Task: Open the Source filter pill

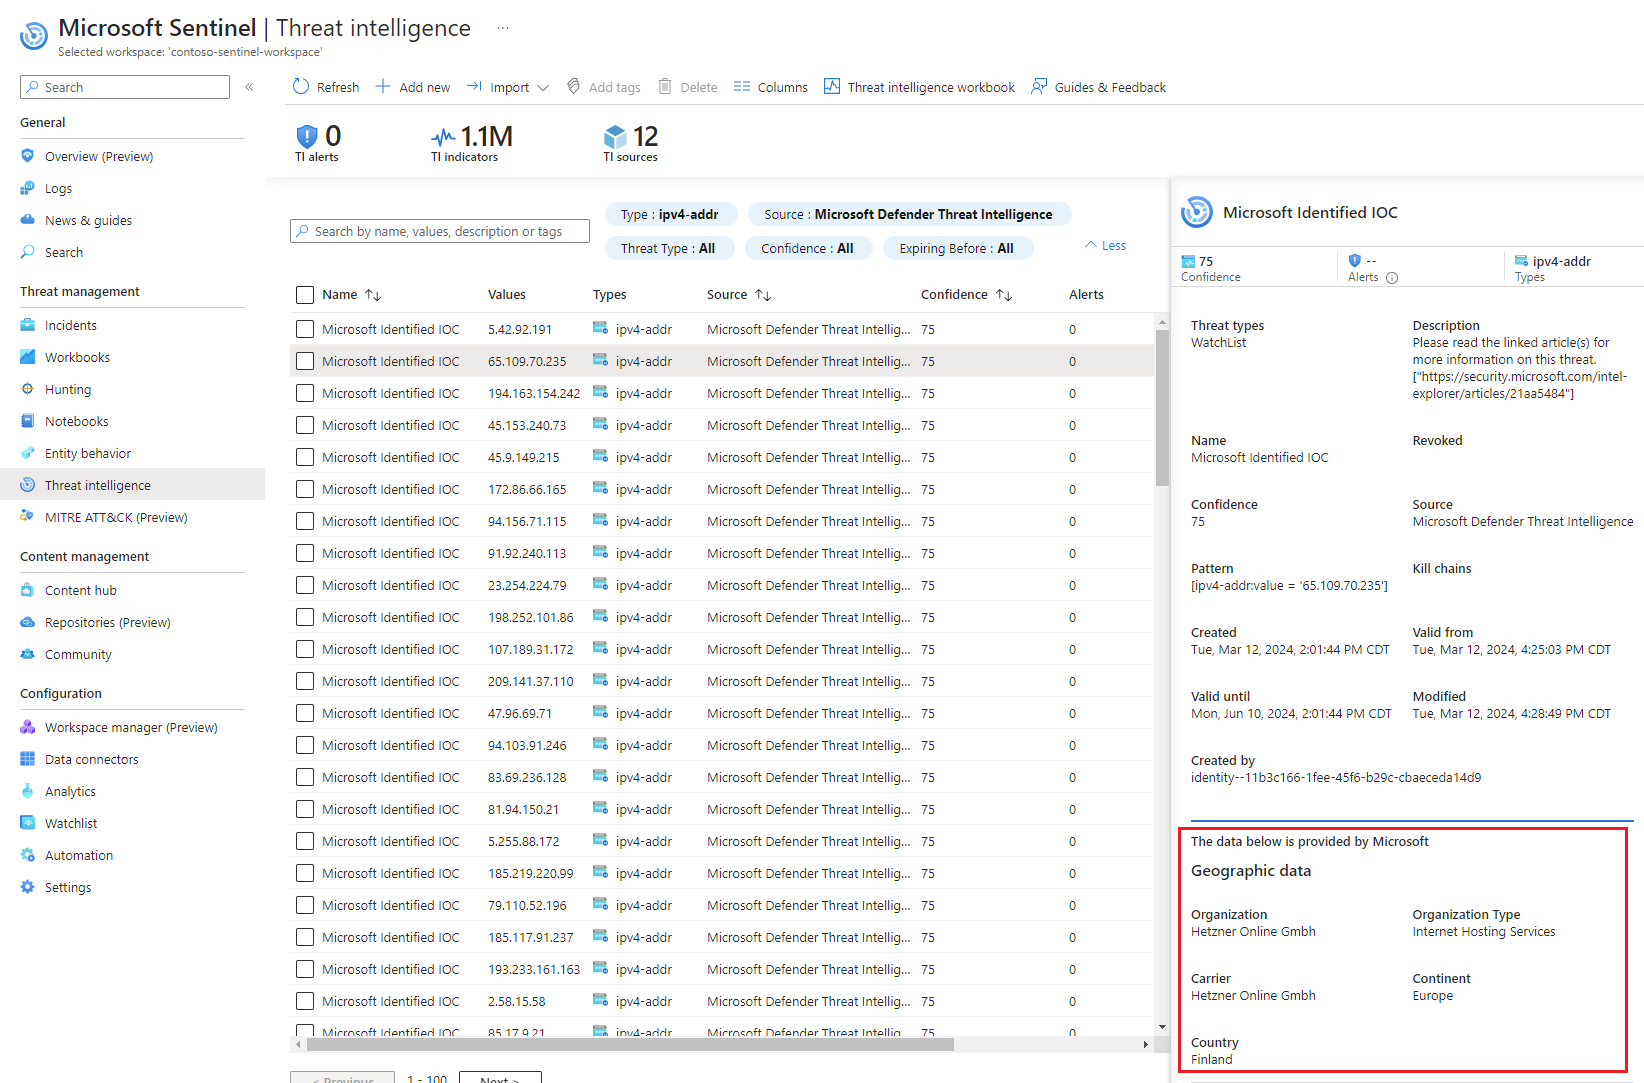Action: pos(908,214)
